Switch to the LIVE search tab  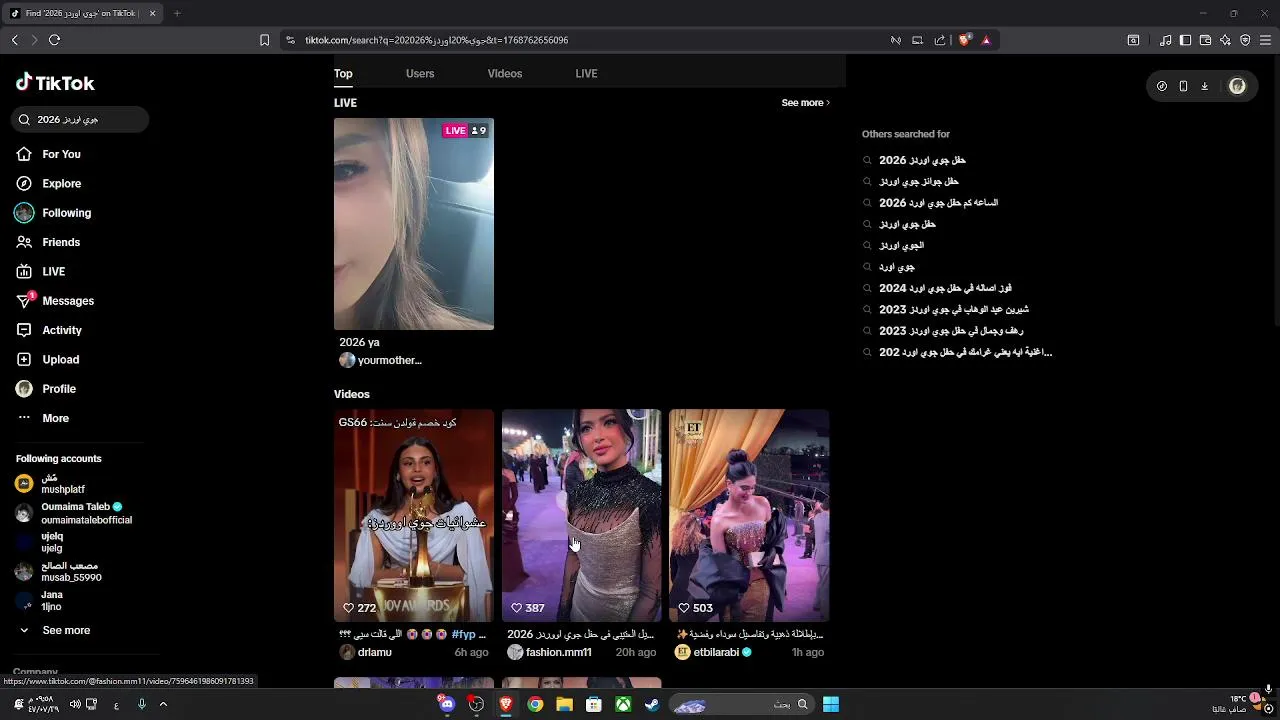(x=586, y=73)
